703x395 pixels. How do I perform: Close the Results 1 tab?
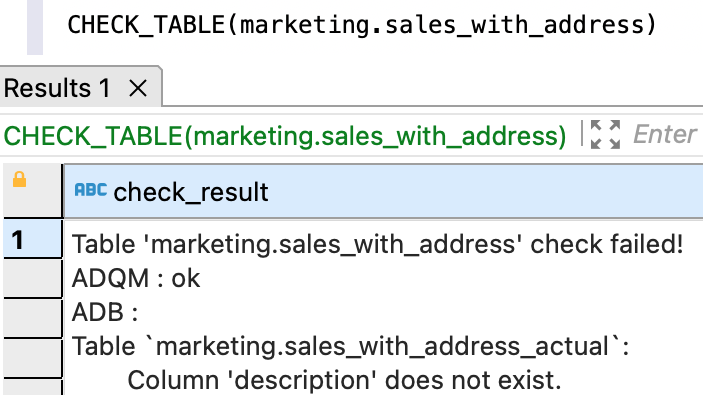138,88
